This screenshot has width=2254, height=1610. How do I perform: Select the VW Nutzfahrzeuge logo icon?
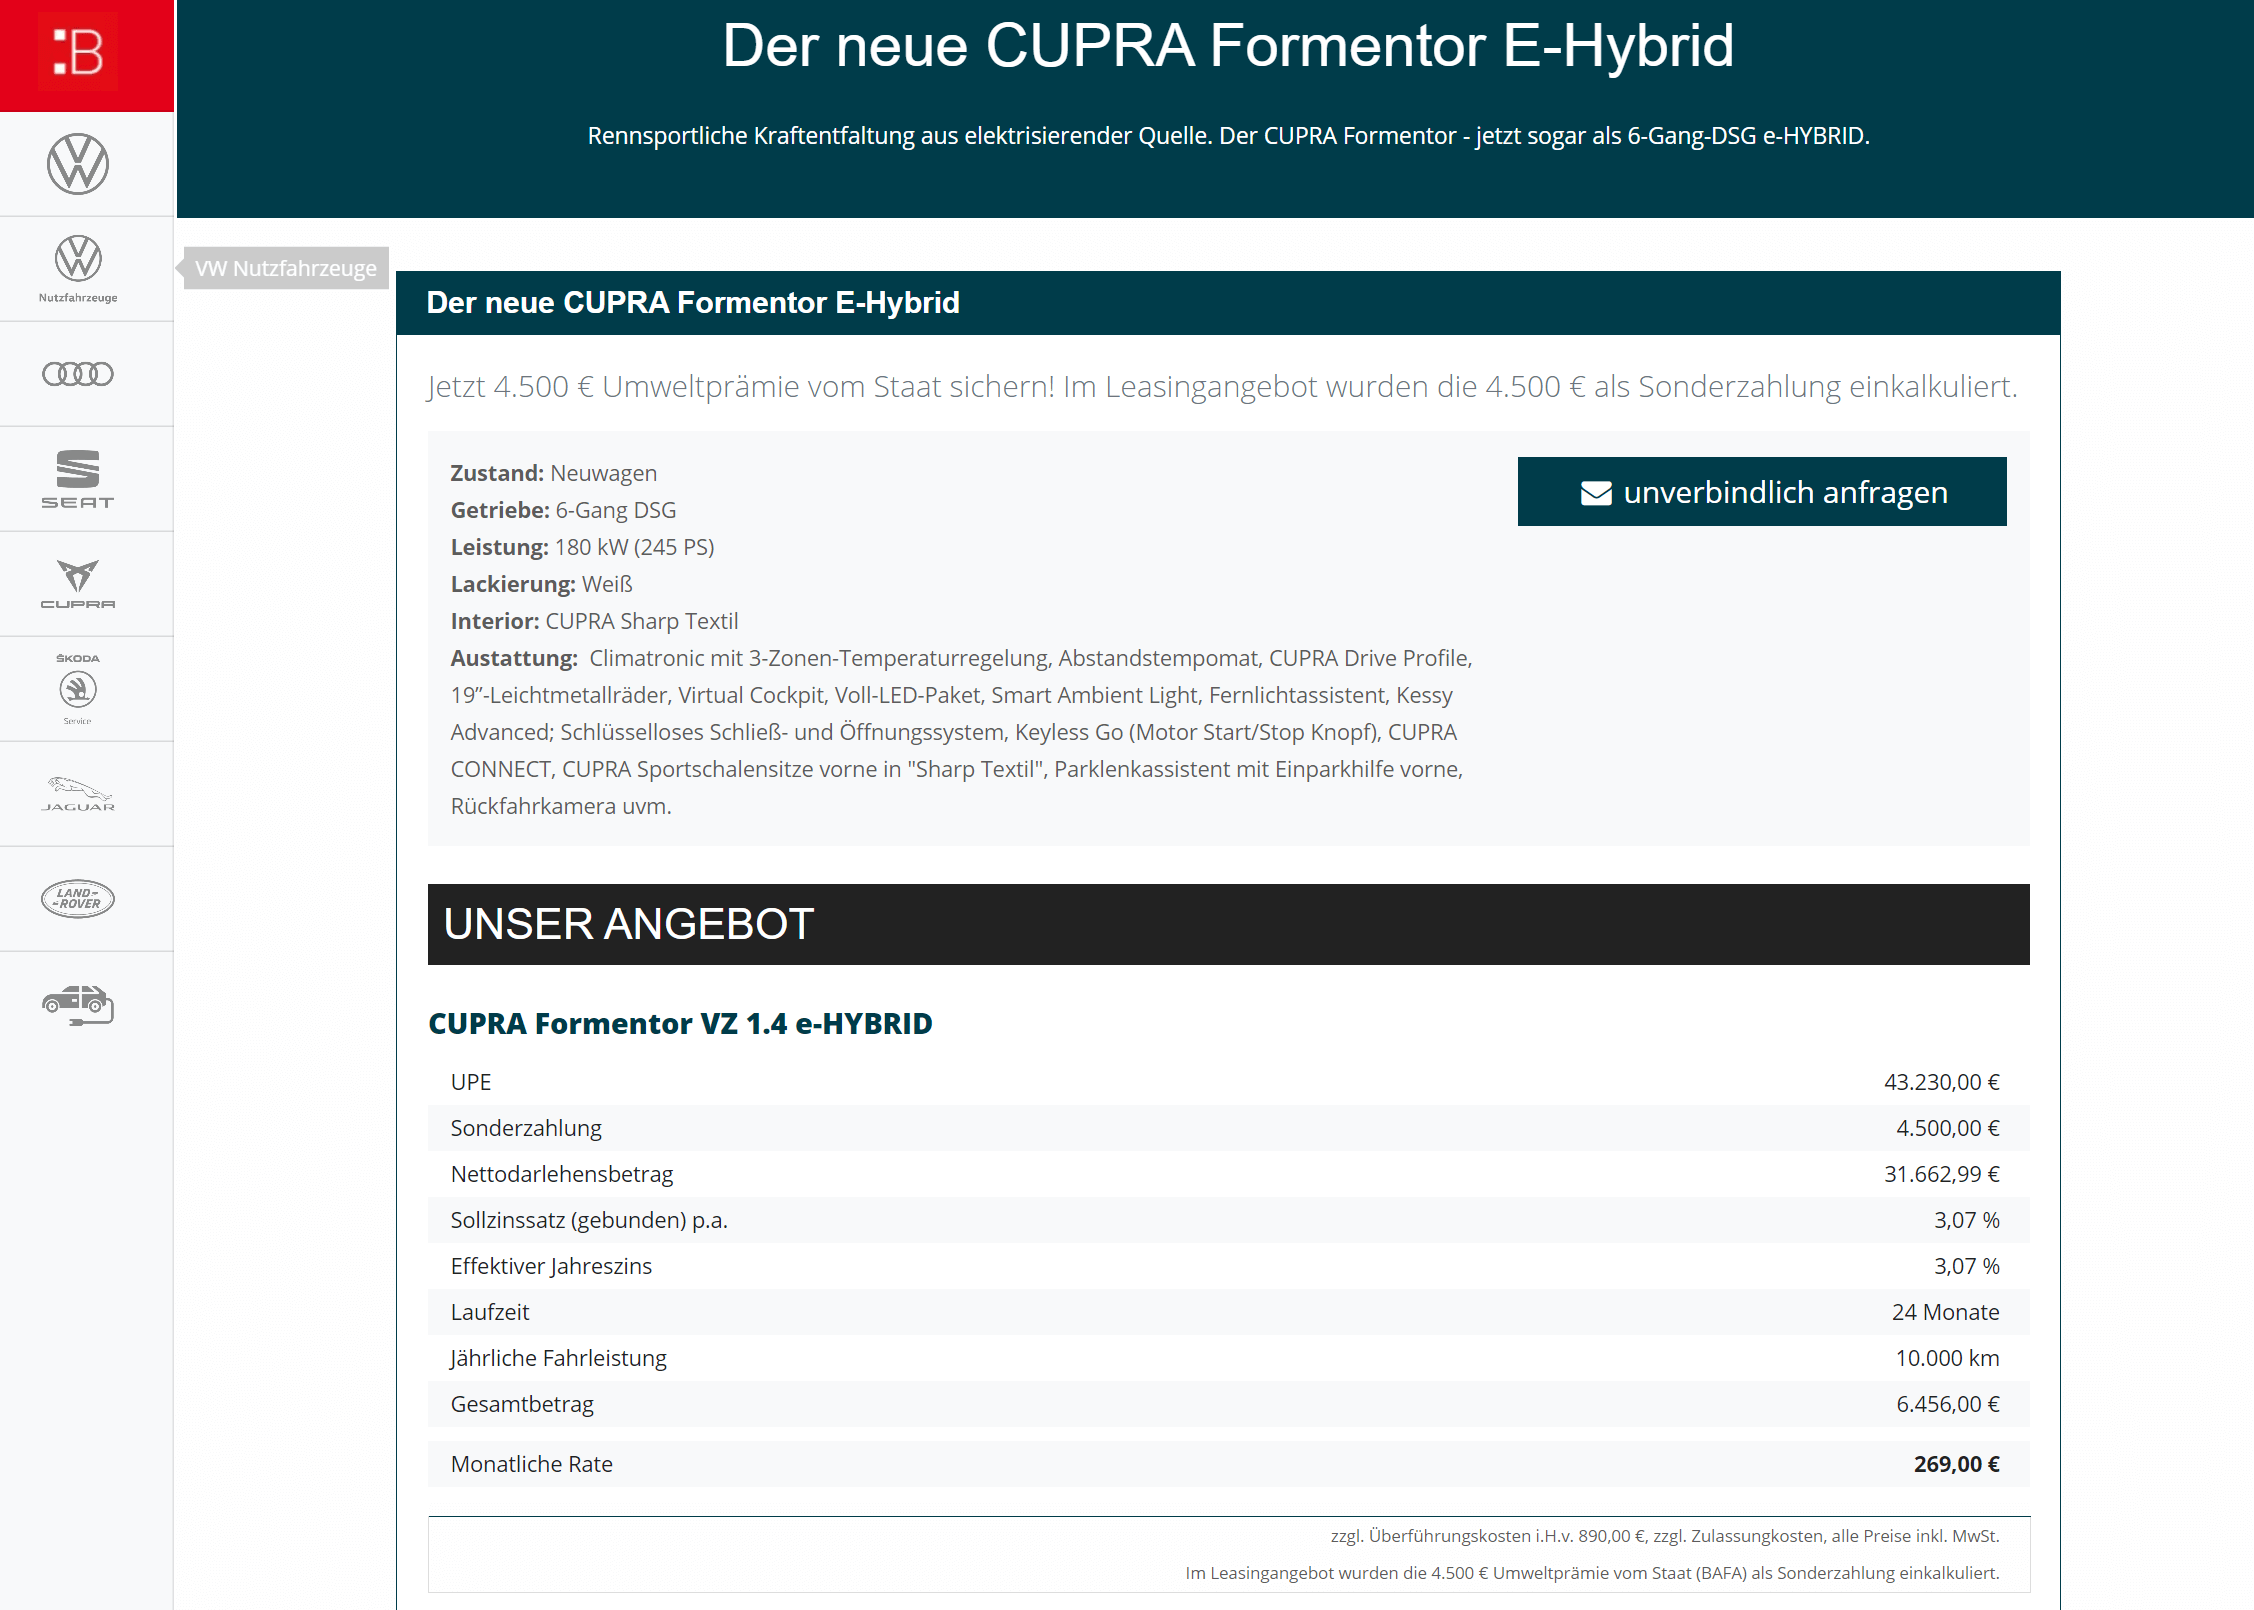point(78,268)
